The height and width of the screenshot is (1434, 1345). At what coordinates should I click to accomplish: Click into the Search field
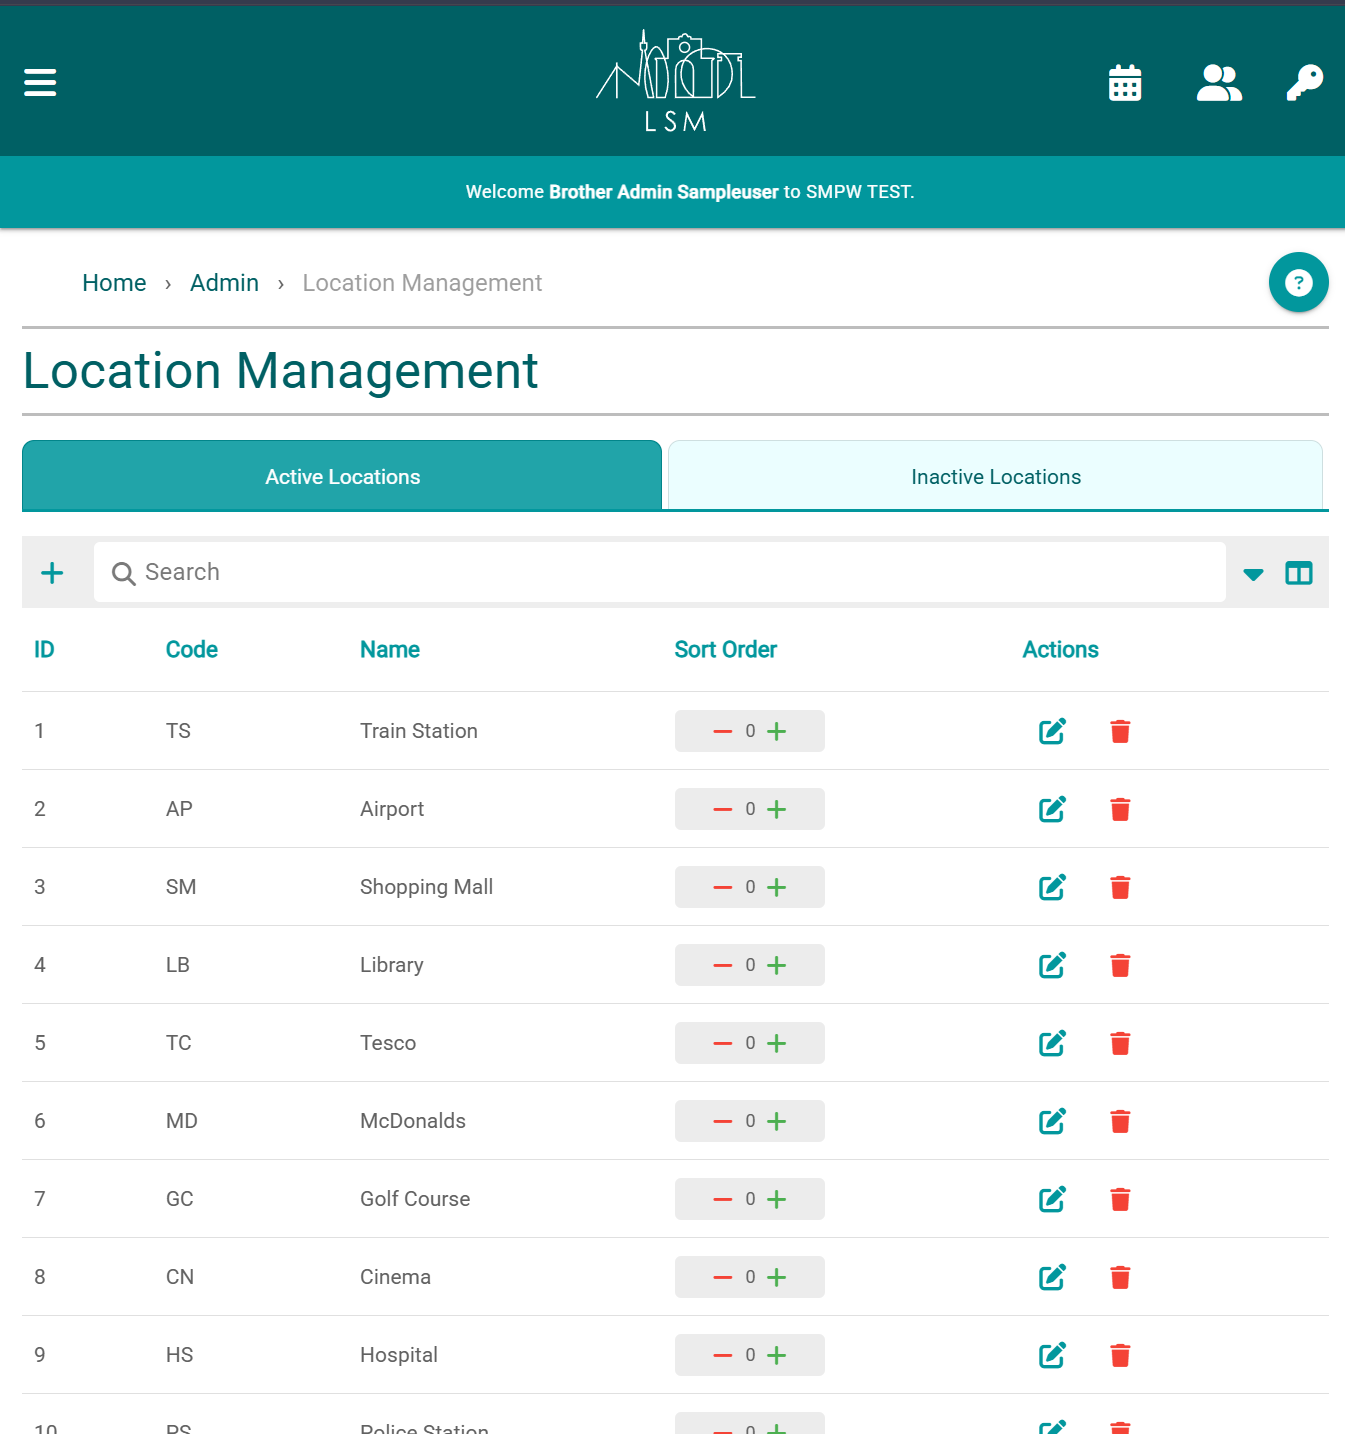(660, 572)
